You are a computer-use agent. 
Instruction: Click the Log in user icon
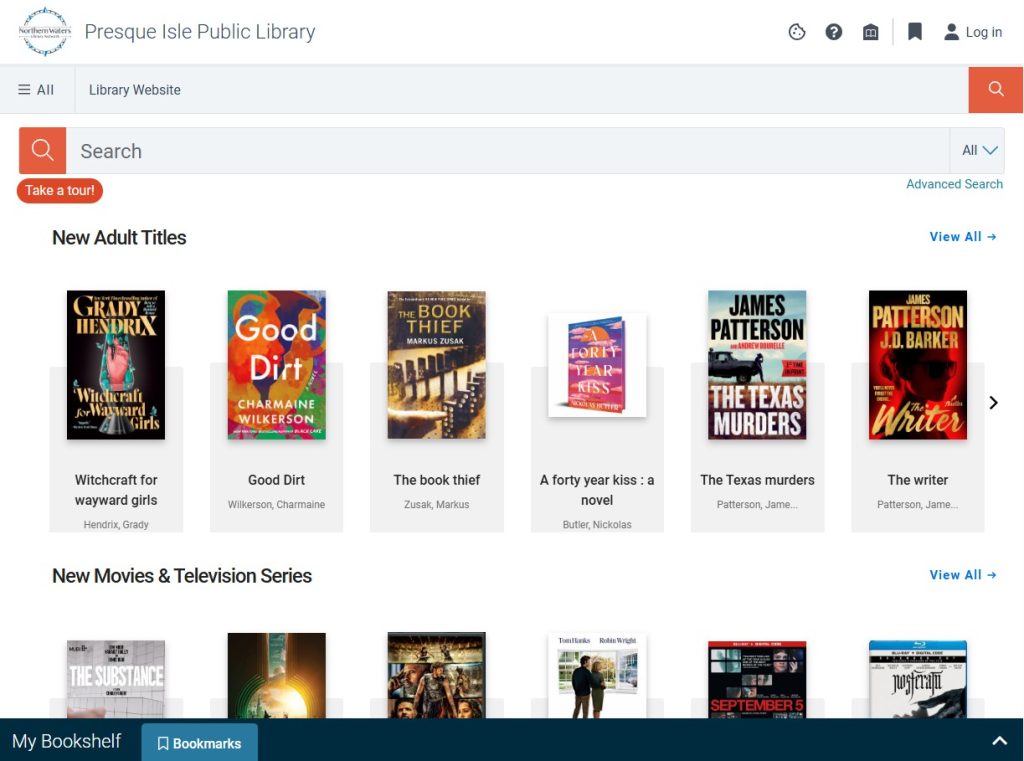point(951,31)
